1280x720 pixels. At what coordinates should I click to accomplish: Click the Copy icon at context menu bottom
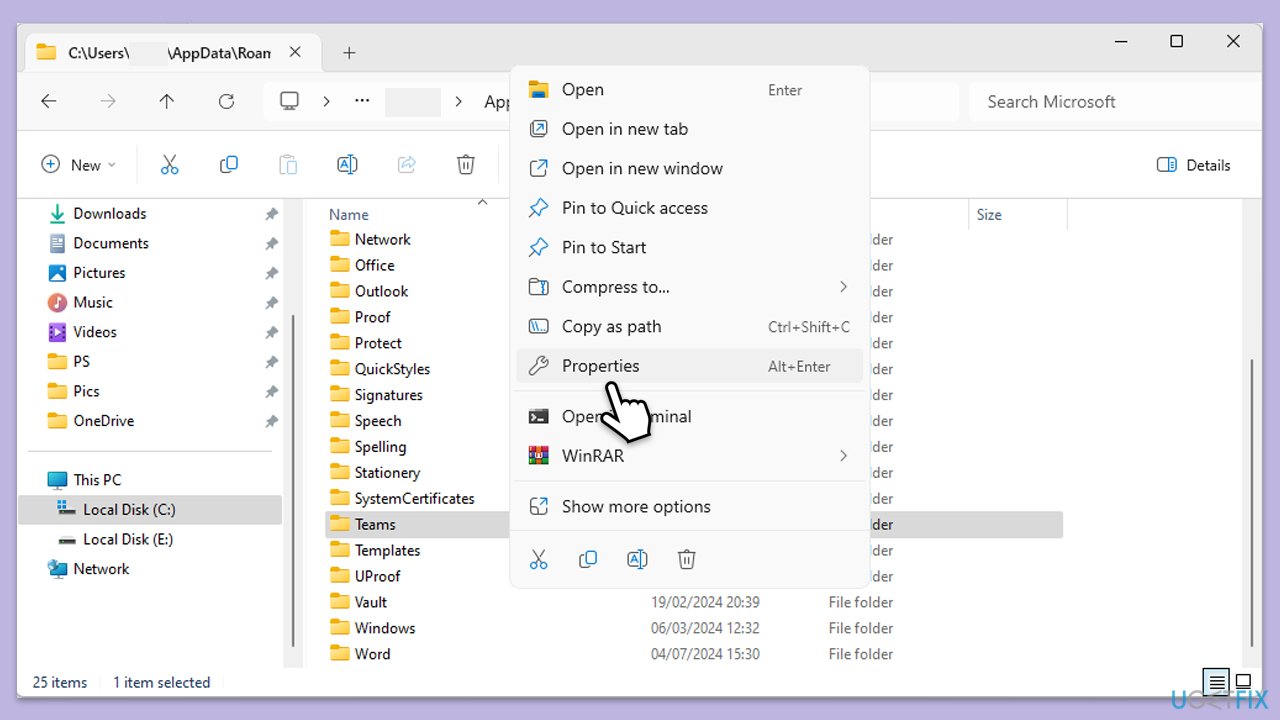point(588,560)
